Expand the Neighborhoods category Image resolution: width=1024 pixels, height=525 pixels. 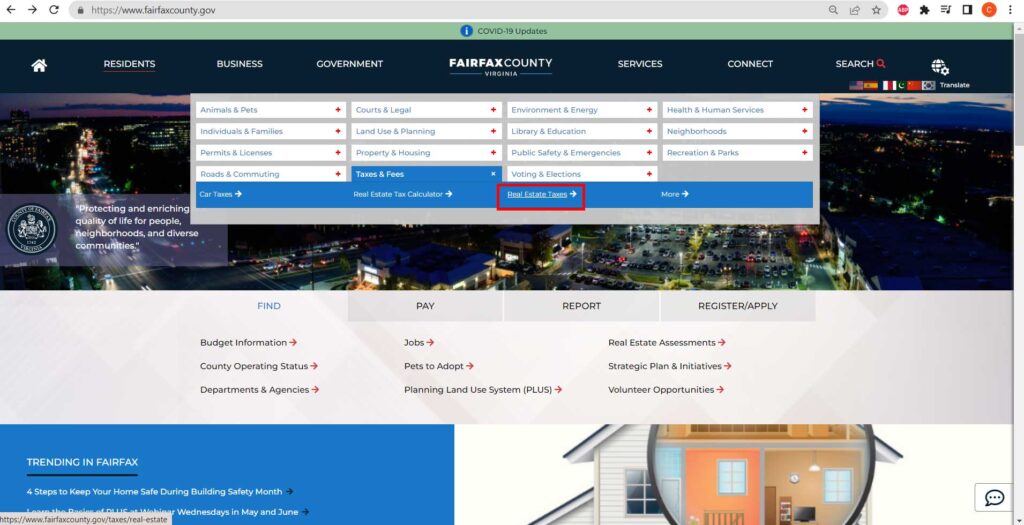tap(737, 131)
